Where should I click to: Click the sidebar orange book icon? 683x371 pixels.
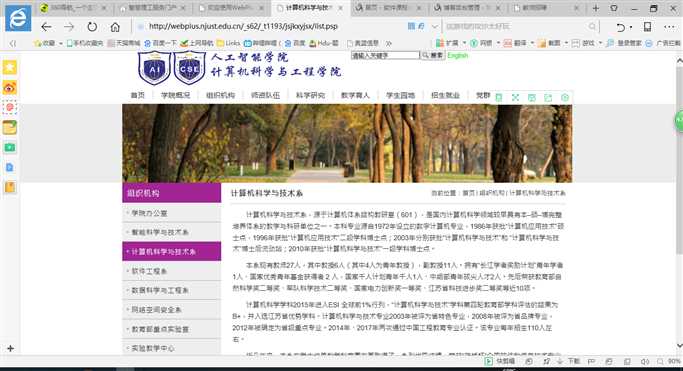tap(10, 187)
